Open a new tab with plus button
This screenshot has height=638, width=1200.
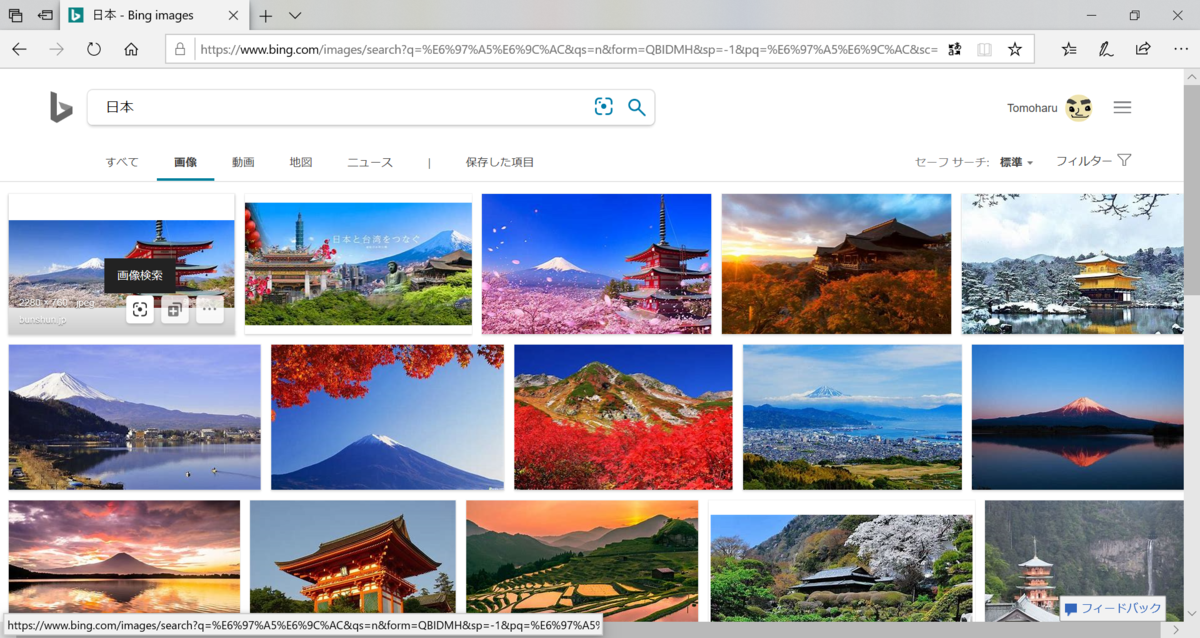click(x=265, y=16)
